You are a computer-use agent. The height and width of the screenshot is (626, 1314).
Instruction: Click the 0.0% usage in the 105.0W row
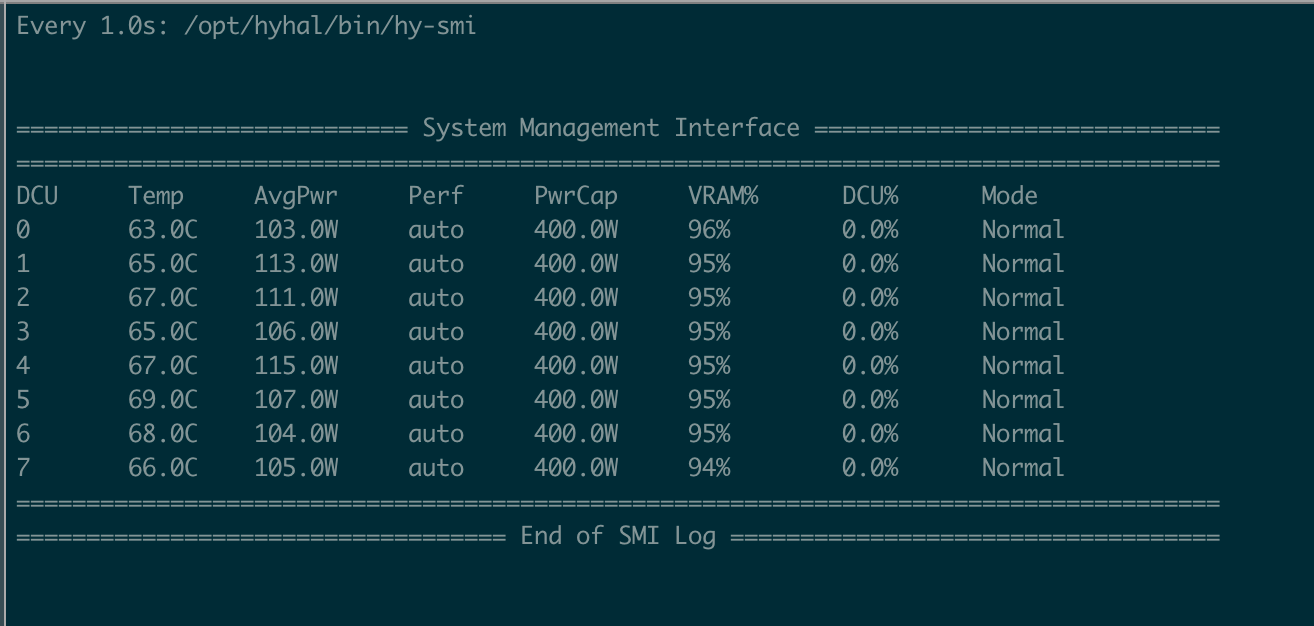[870, 468]
